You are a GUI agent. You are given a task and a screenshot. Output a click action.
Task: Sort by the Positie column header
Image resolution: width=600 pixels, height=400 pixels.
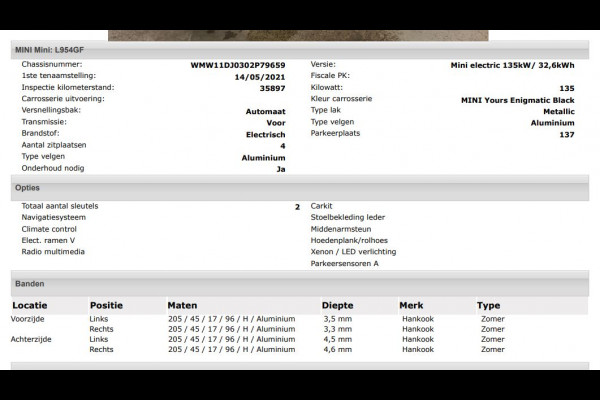pyautogui.click(x=106, y=306)
